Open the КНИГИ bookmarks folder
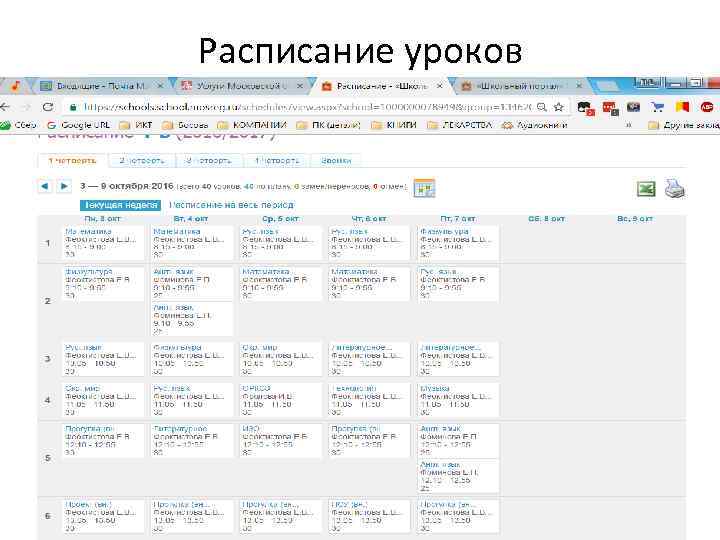 (394, 125)
